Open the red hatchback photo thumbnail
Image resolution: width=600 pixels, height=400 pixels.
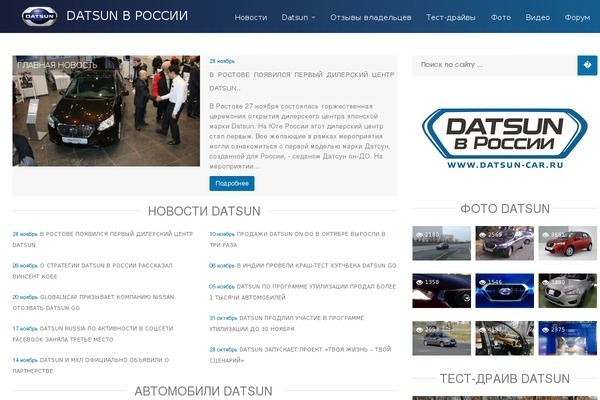tap(567, 243)
